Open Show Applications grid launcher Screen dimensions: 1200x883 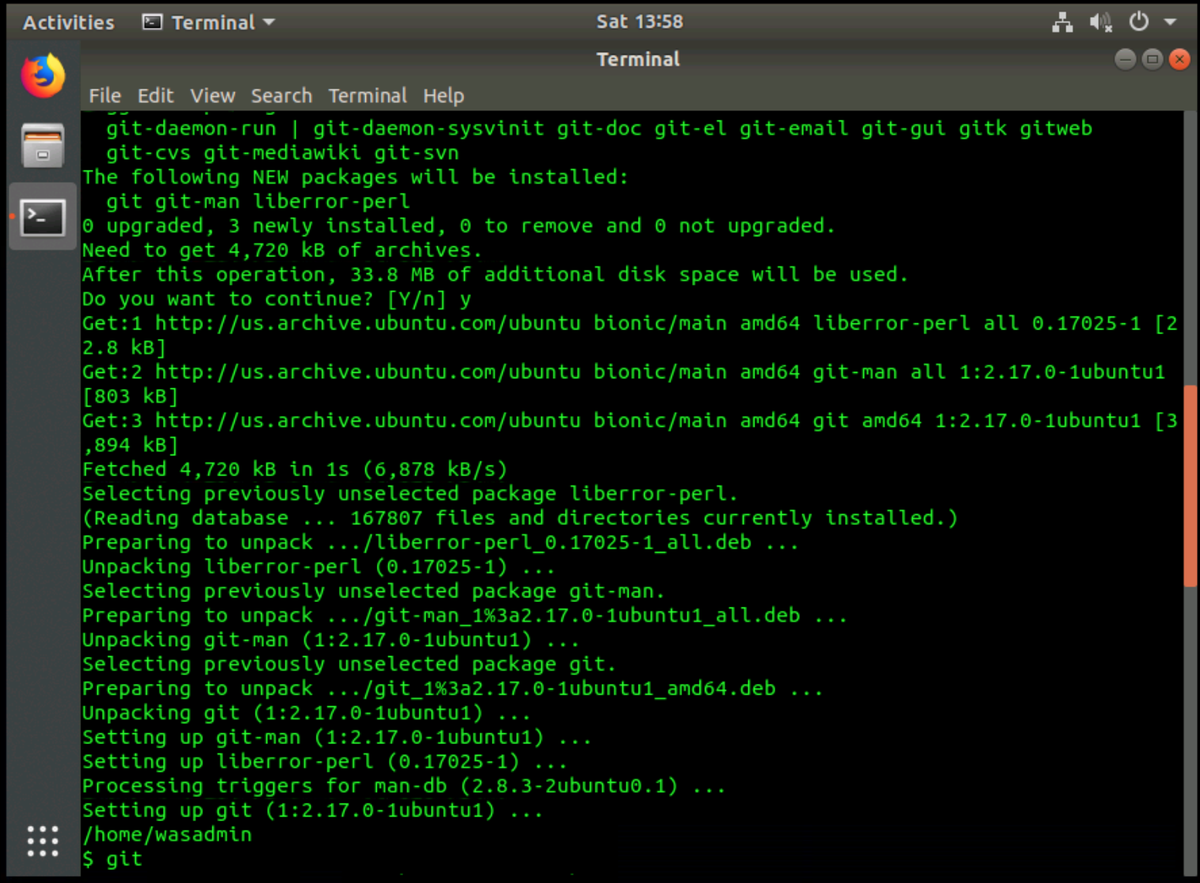point(42,841)
